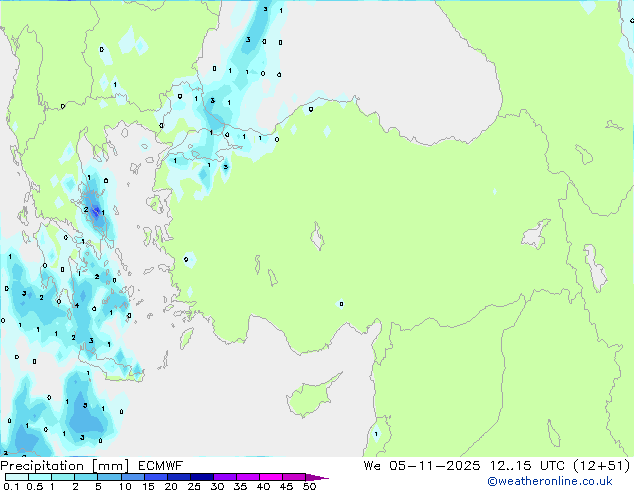Click the '0.5' legend scale label
634x490 pixels.
(35, 486)
